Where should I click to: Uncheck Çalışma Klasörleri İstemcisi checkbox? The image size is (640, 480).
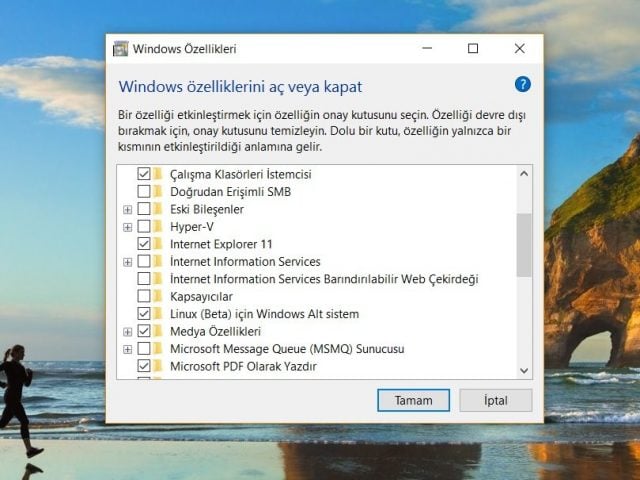coord(144,174)
